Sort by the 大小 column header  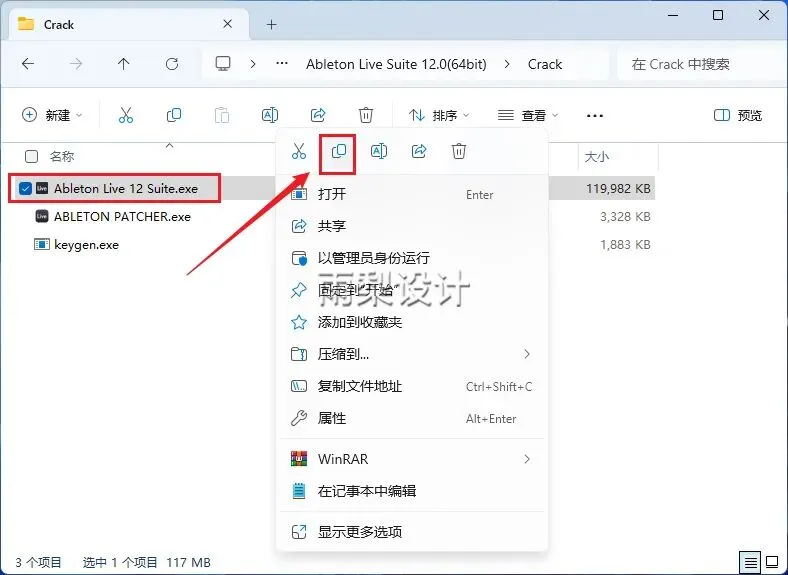tap(597, 157)
